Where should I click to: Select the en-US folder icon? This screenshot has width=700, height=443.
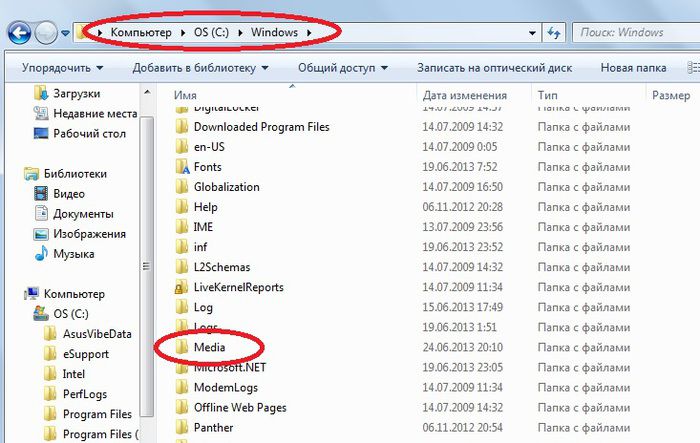pyautogui.click(x=182, y=147)
